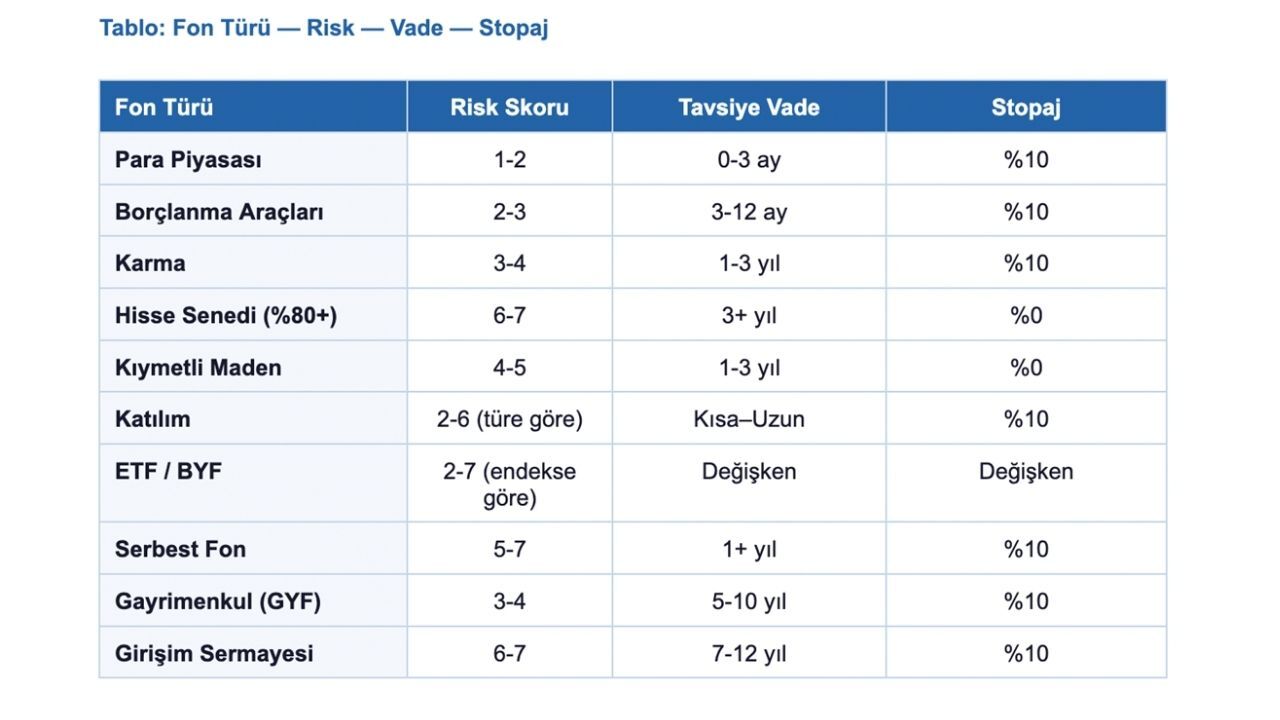Select the Kıymetli Maden row label

point(198,368)
